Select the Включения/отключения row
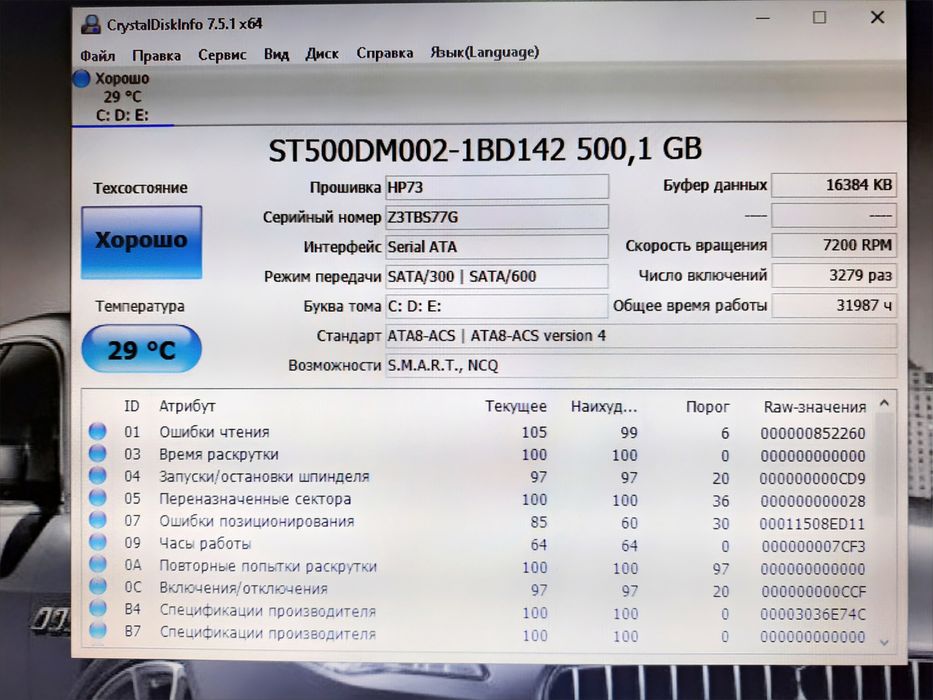Screen dimensions: 933x700 pyautogui.click(x=479, y=589)
